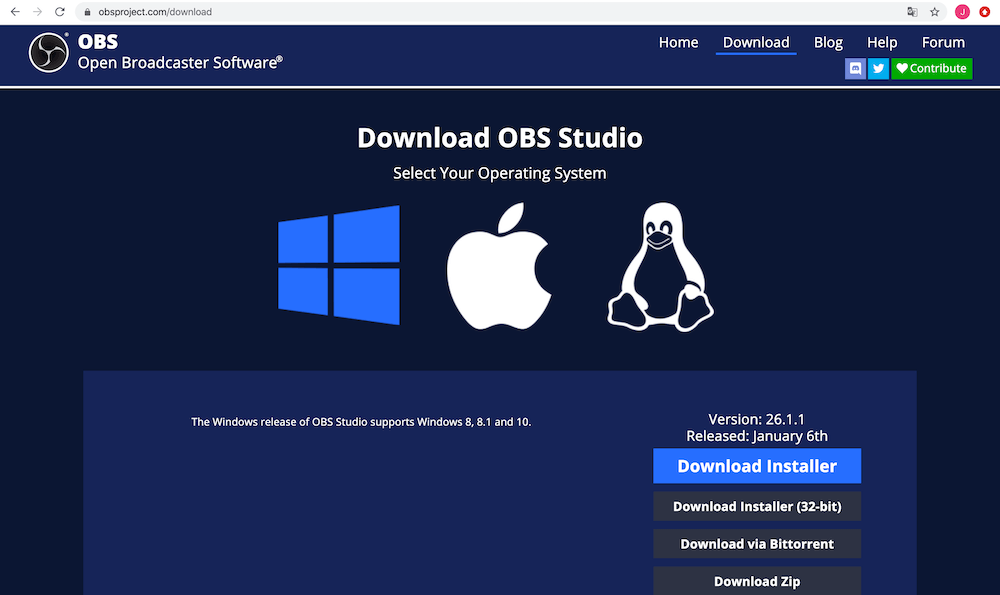
Task: Open the OBS Twitter icon
Action: (878, 68)
